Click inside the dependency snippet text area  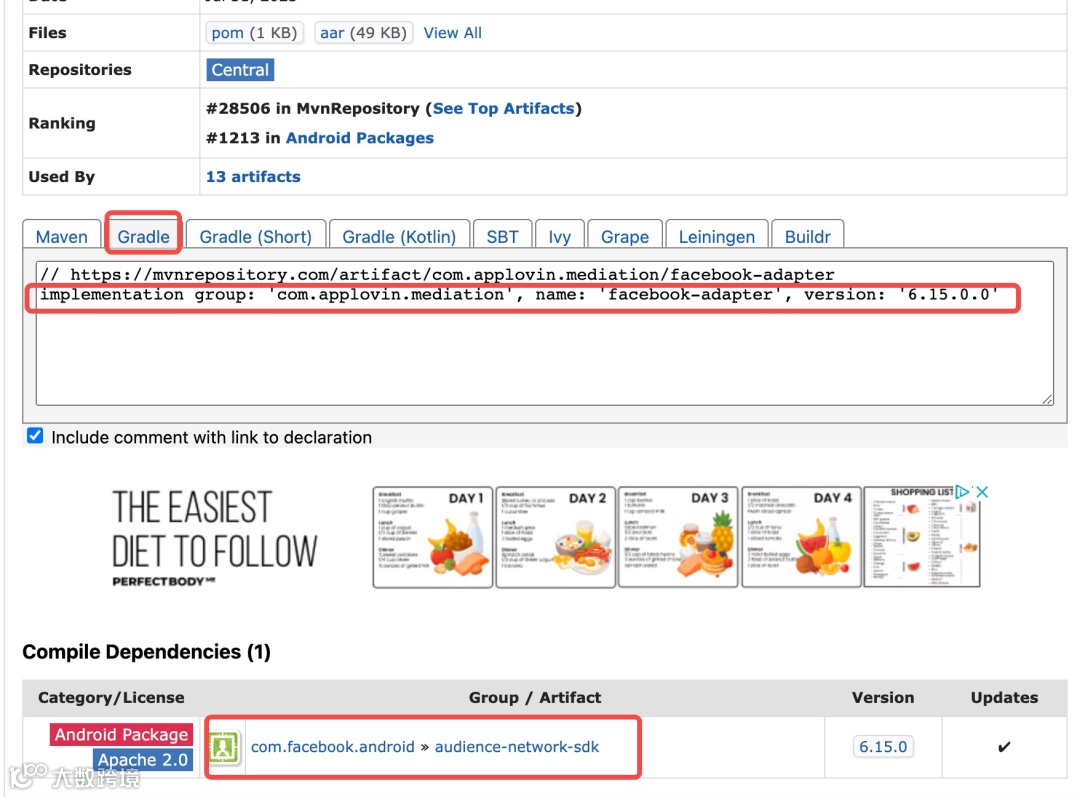point(544,333)
